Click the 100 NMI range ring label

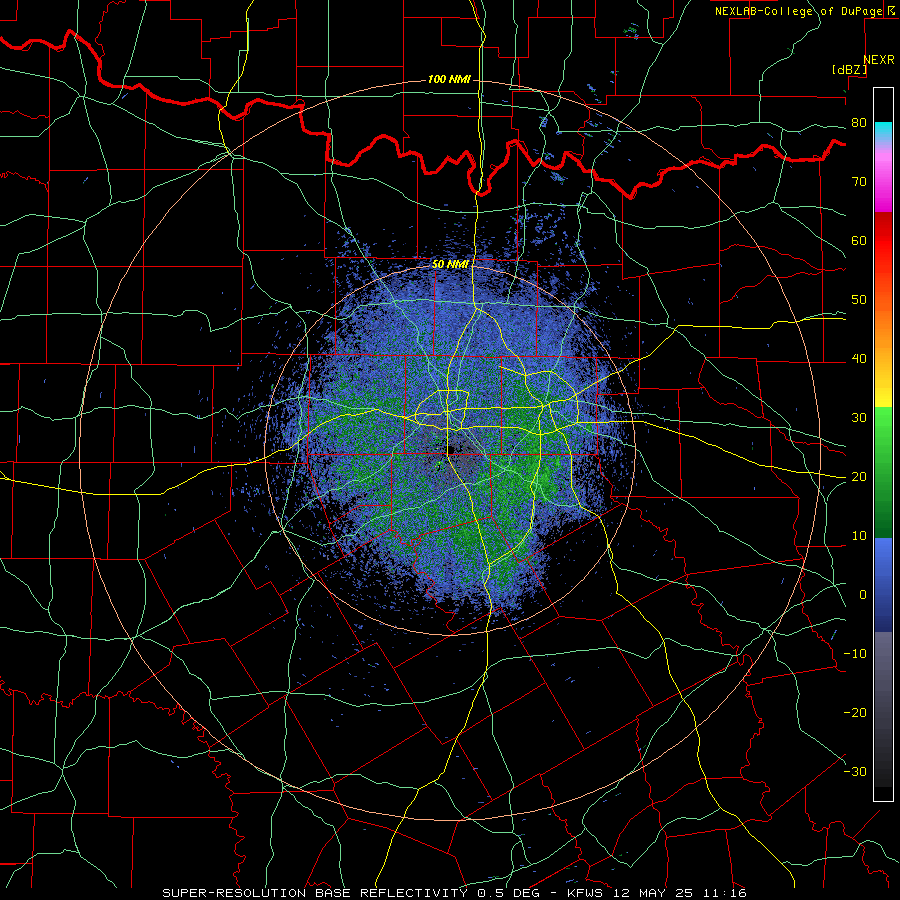(449, 79)
